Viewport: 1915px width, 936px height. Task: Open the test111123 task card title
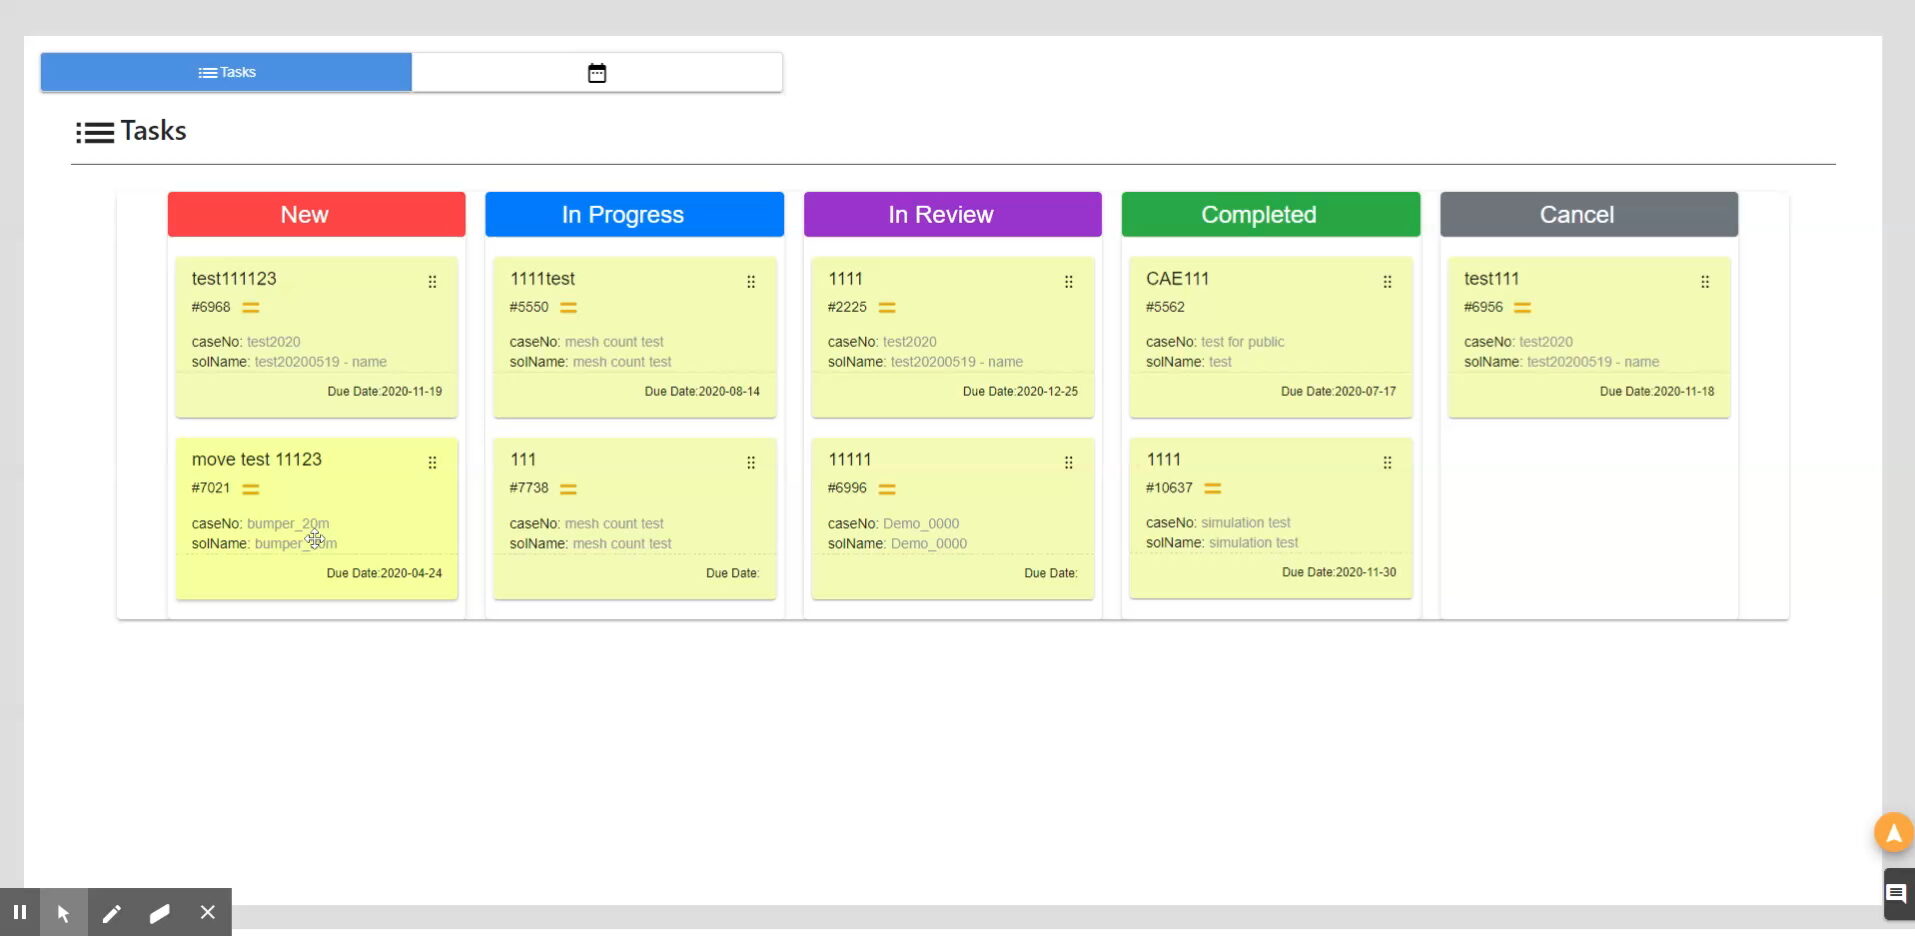click(x=234, y=279)
